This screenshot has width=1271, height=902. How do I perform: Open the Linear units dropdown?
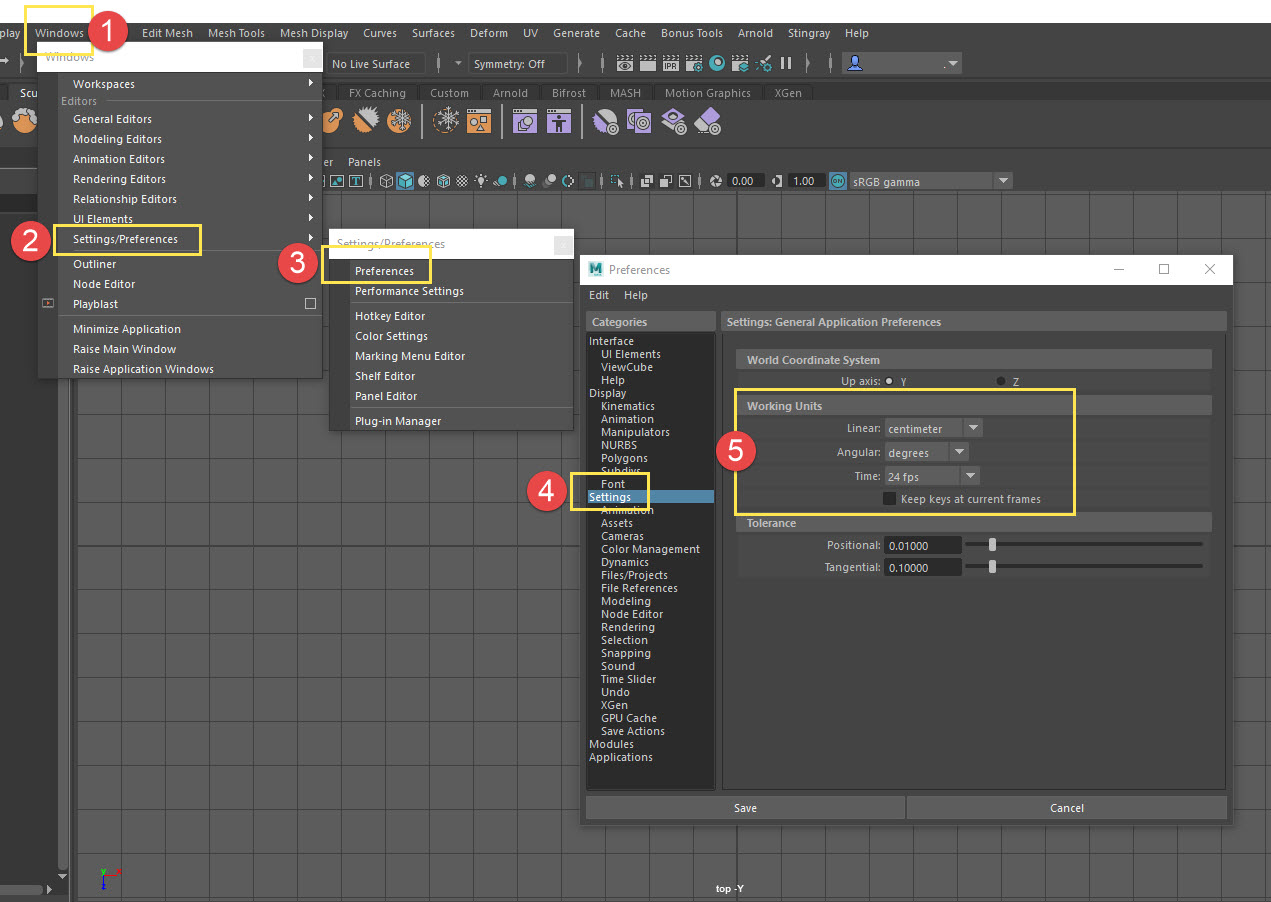pyautogui.click(x=973, y=427)
